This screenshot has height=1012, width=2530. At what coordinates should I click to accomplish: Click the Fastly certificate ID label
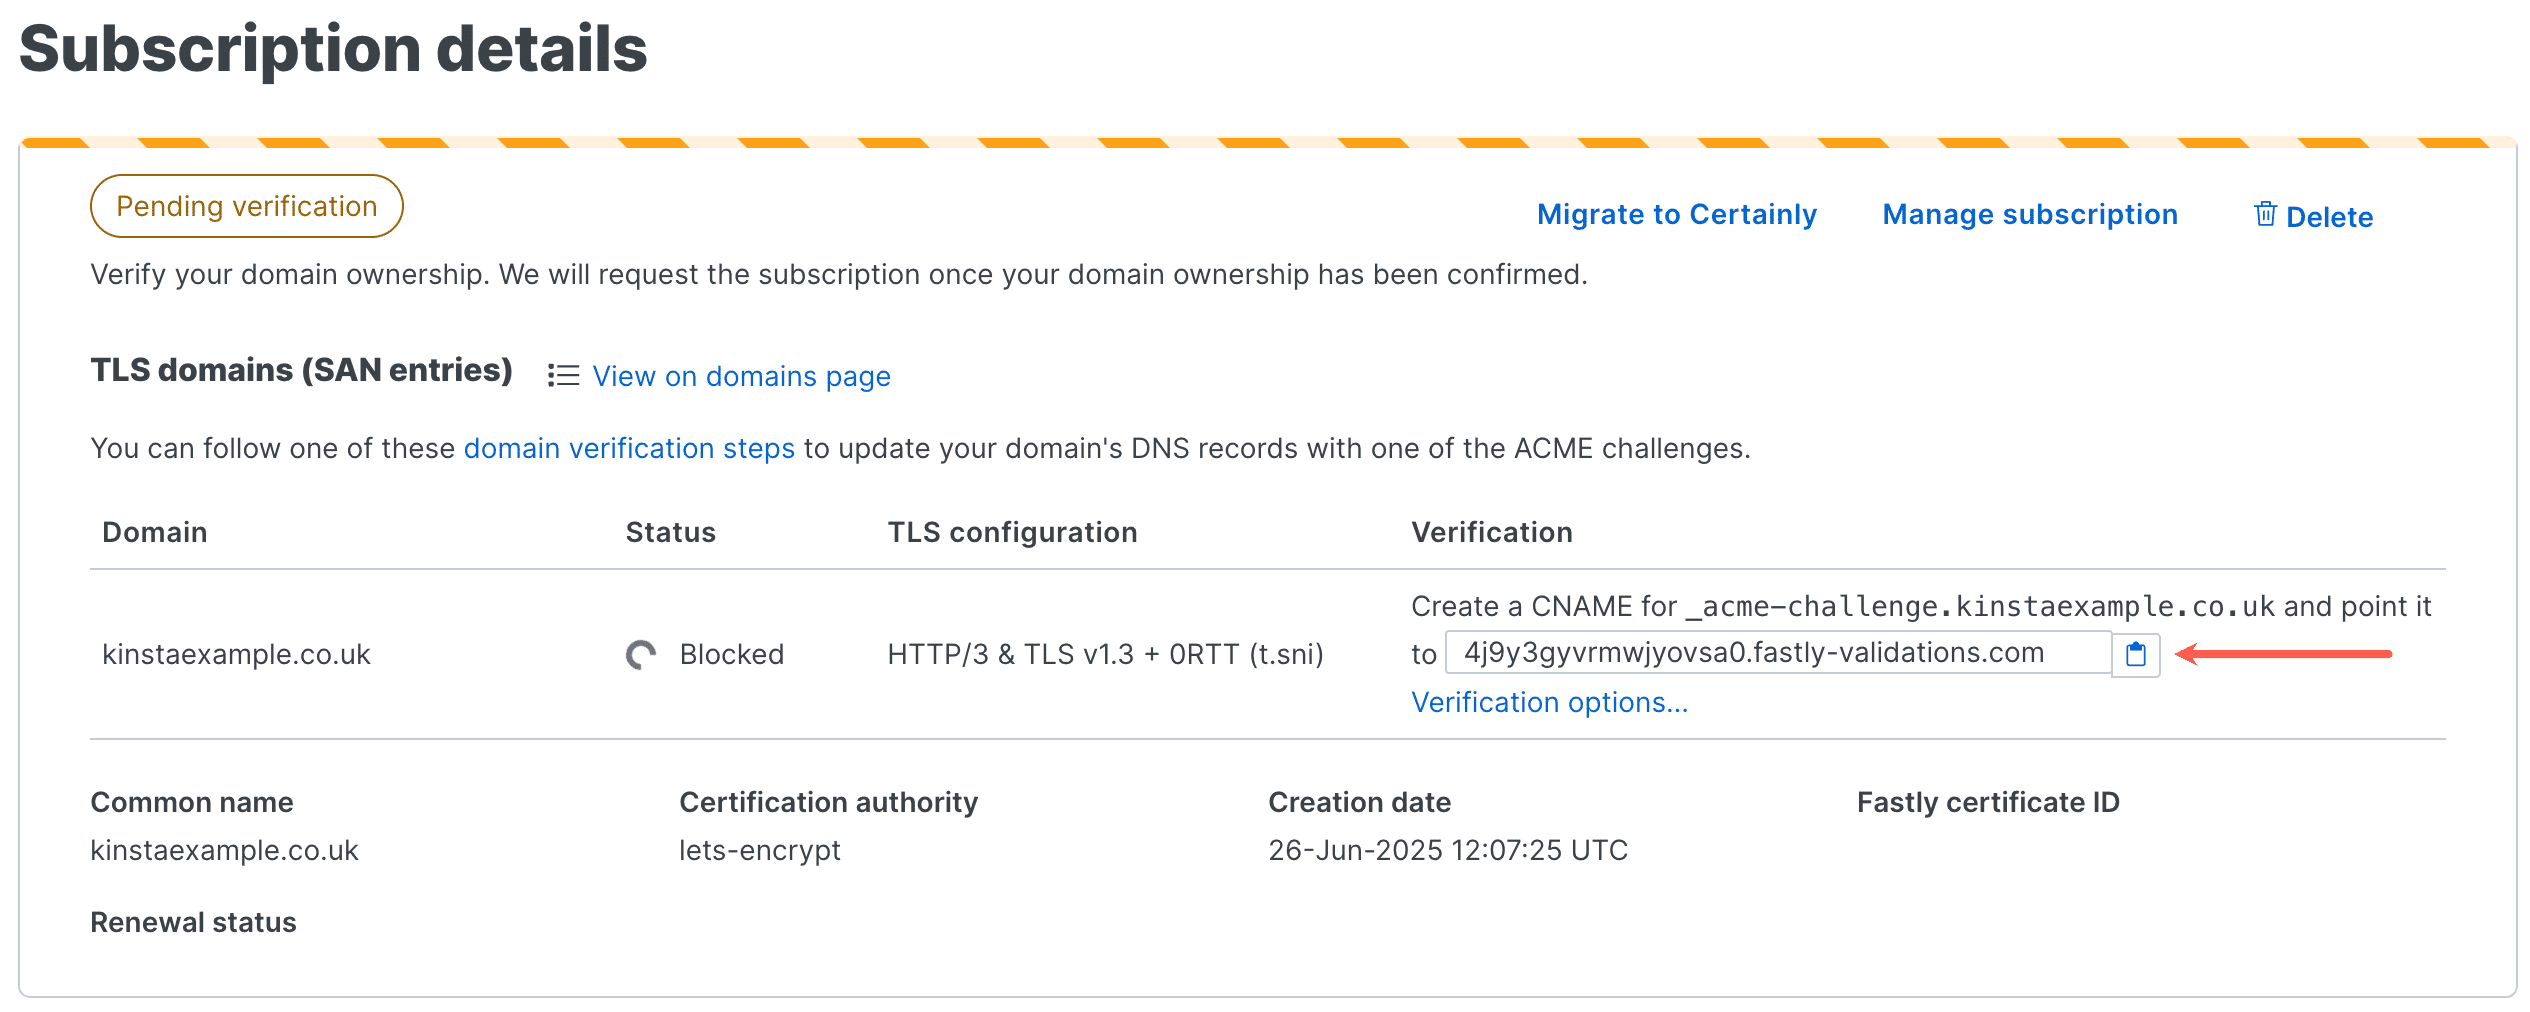[x=1987, y=801]
